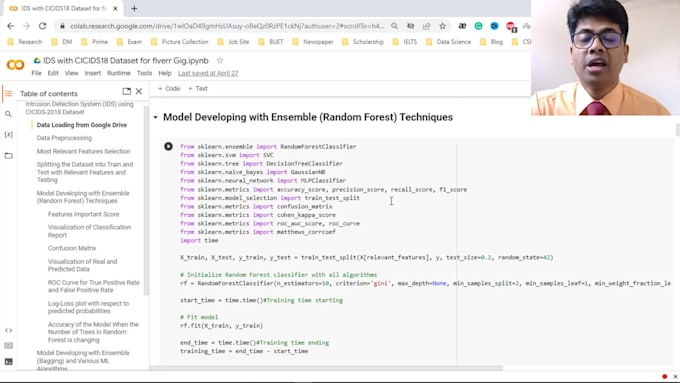Click the Table of contents vertical scrollbar

point(146,200)
